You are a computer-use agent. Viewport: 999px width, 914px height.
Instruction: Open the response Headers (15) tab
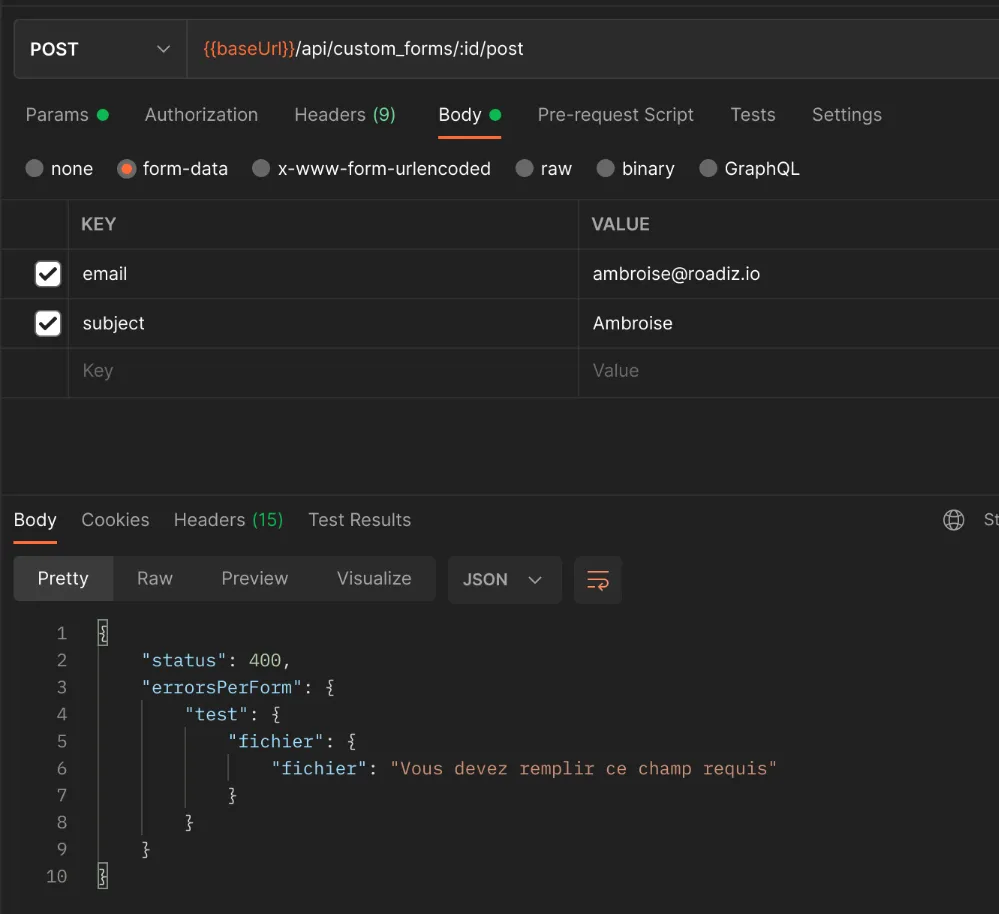(x=228, y=520)
